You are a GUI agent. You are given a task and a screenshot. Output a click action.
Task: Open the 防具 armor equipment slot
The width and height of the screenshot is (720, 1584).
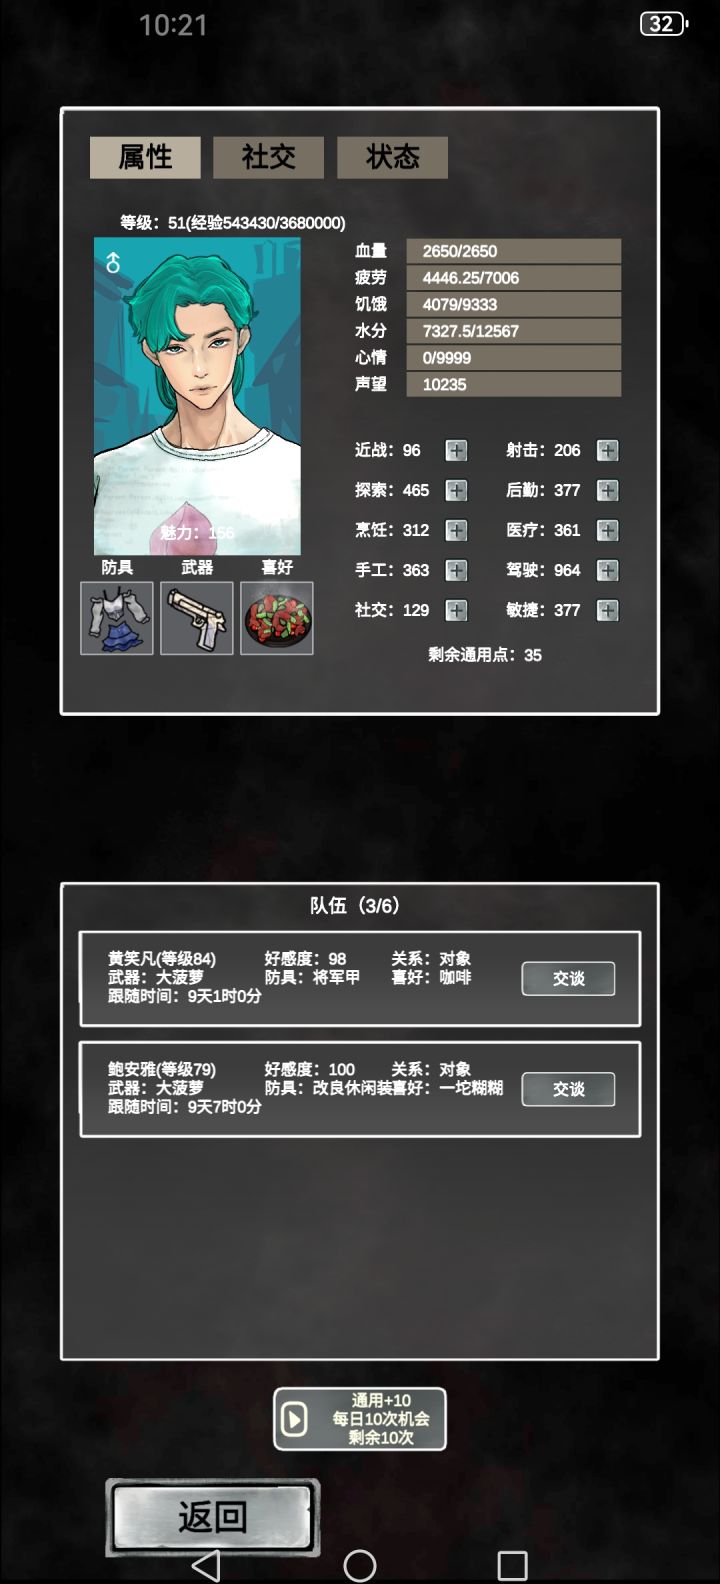click(x=117, y=618)
